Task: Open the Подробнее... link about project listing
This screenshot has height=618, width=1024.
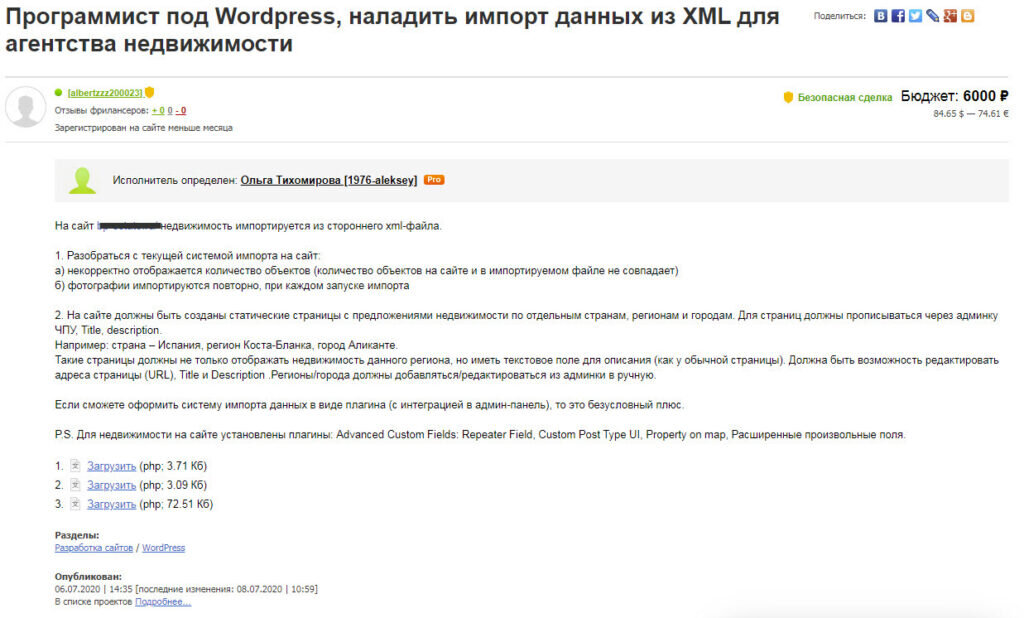Action: [163, 602]
